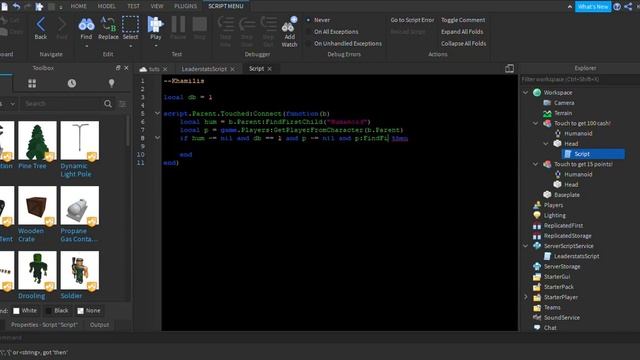The height and width of the screenshot is (360, 640).
Task: Click the Select tool icon
Action: (x=130, y=24)
